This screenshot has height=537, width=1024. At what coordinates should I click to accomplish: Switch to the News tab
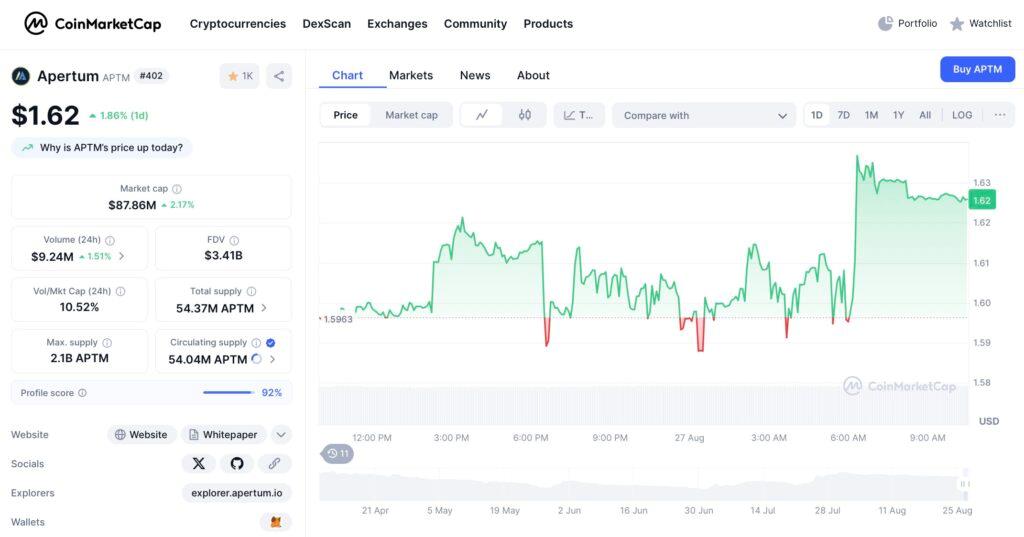click(x=475, y=75)
